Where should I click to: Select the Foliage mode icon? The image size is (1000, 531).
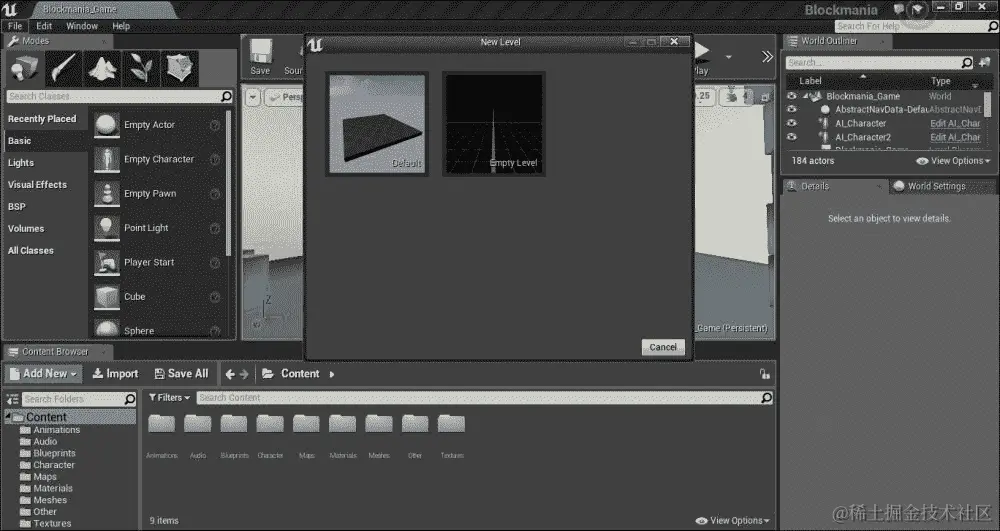pyautogui.click(x=141, y=68)
